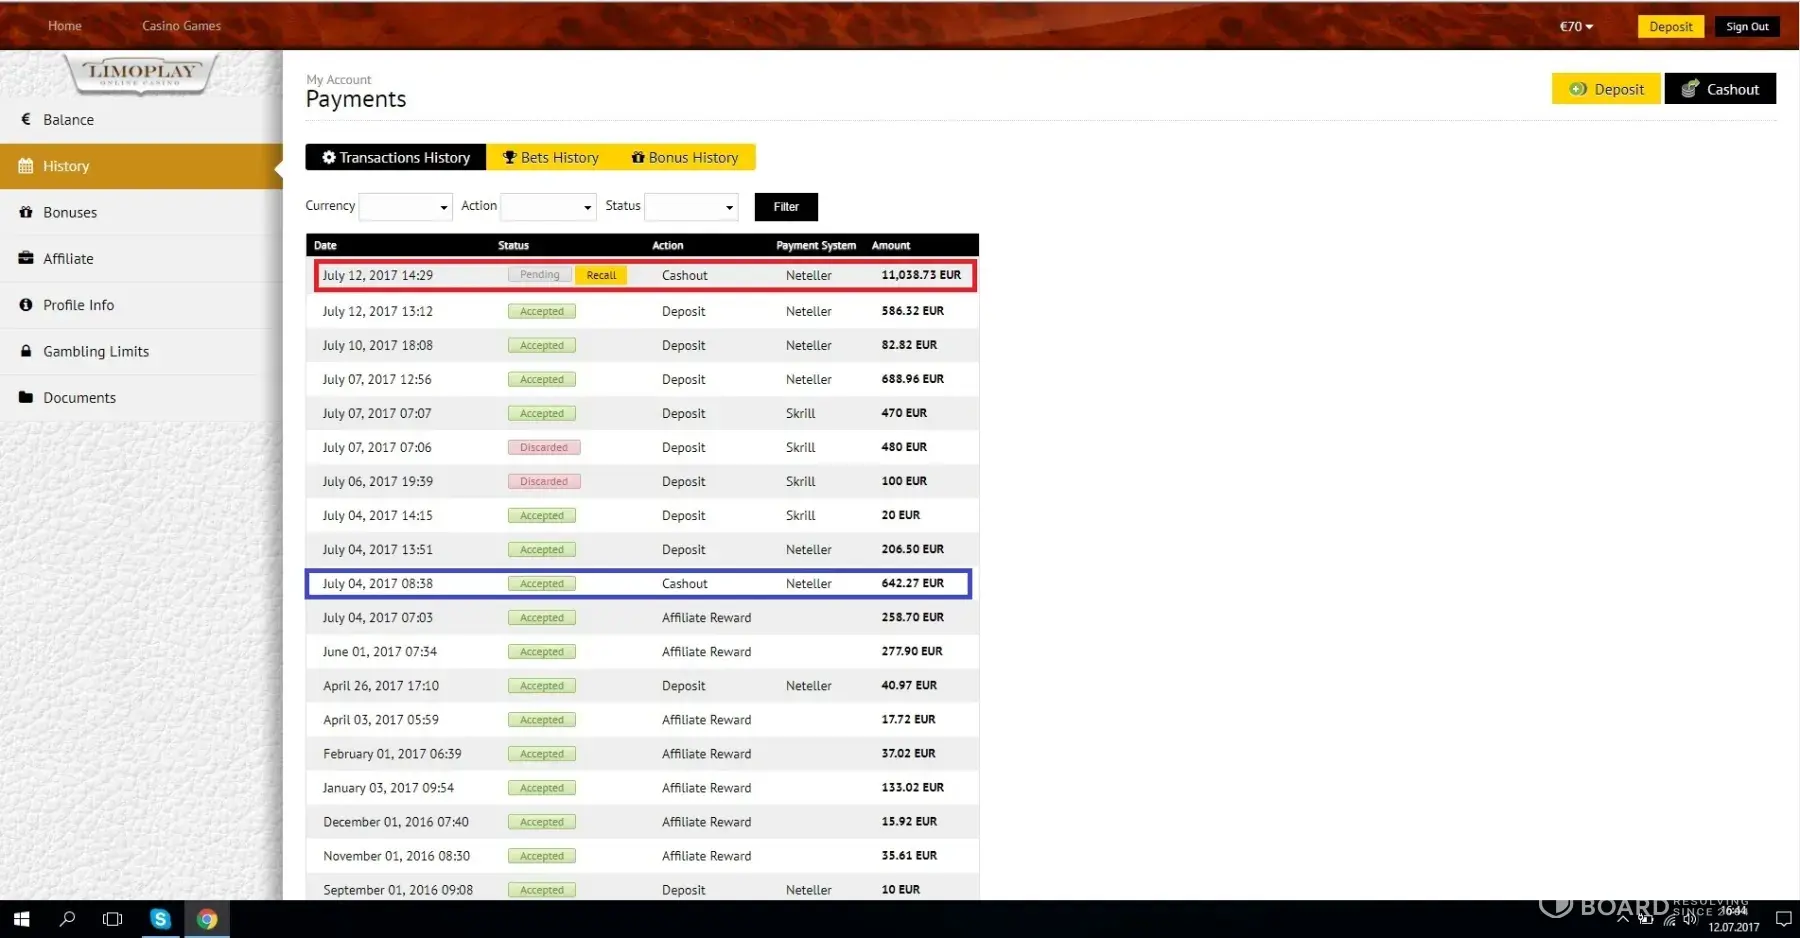
Task: Open Windows taskbar search
Action: click(x=67, y=919)
